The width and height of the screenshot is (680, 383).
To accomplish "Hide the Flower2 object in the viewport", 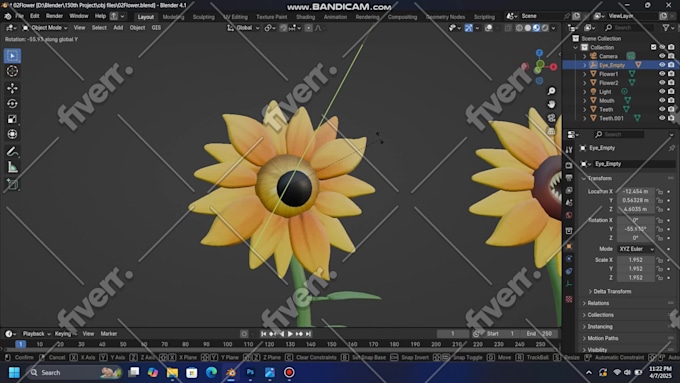I will 662,82.
